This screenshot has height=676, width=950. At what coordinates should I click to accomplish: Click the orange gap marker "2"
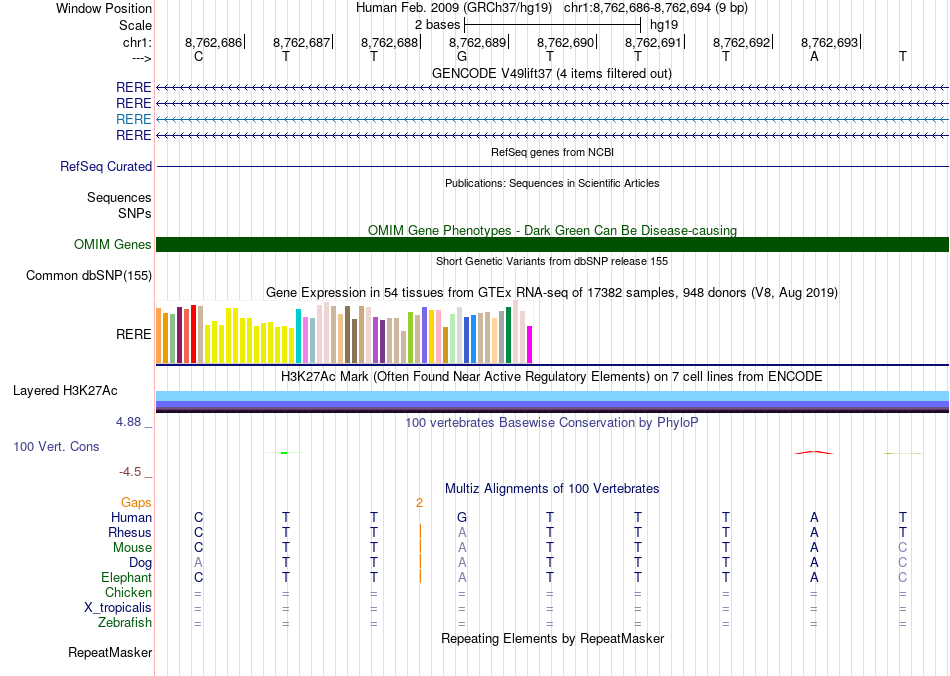(x=420, y=503)
